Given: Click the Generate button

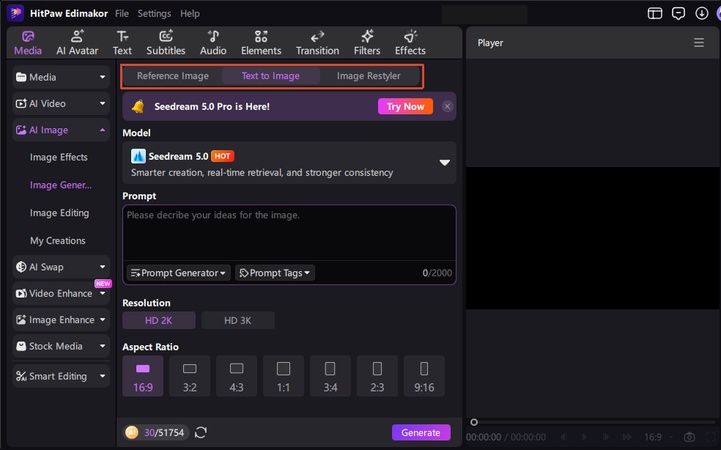Looking at the screenshot, I should point(421,433).
